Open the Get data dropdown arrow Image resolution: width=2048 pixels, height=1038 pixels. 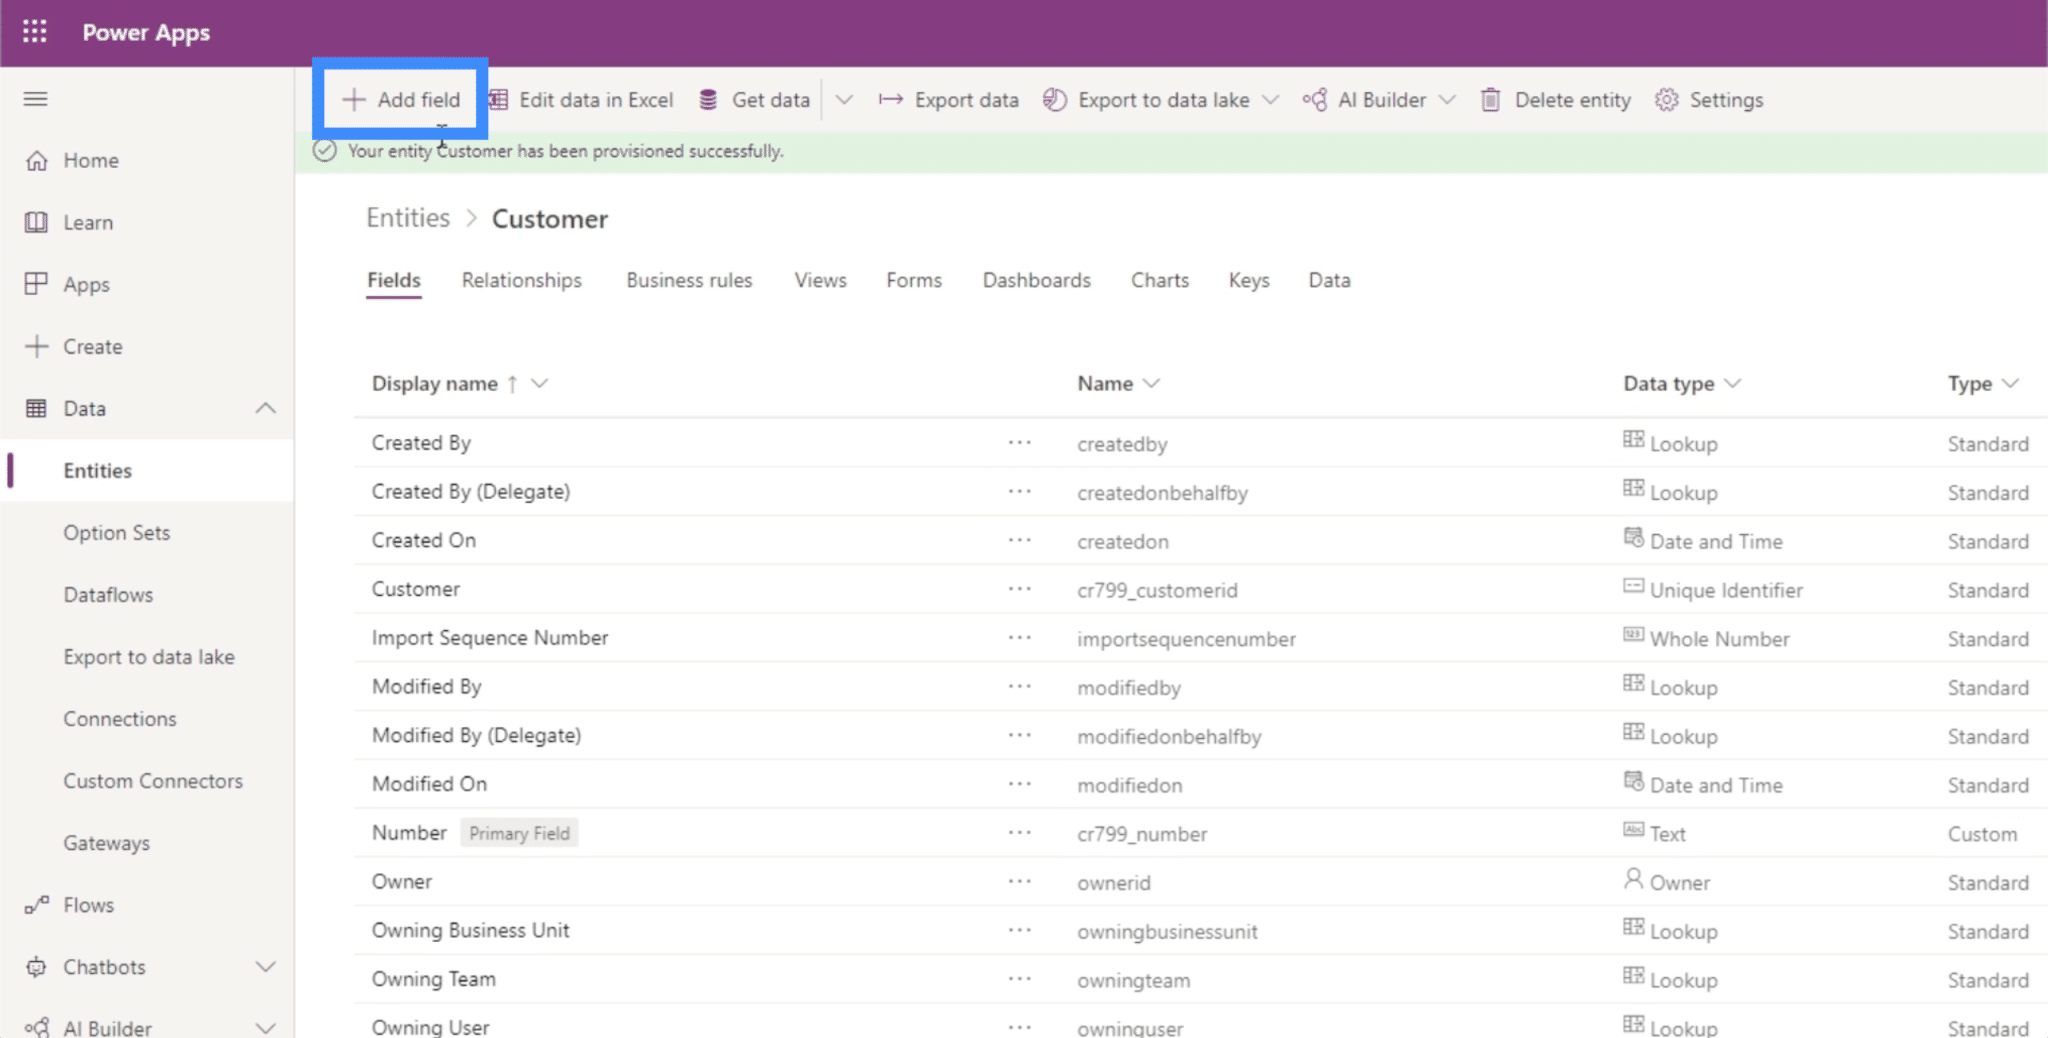(844, 100)
